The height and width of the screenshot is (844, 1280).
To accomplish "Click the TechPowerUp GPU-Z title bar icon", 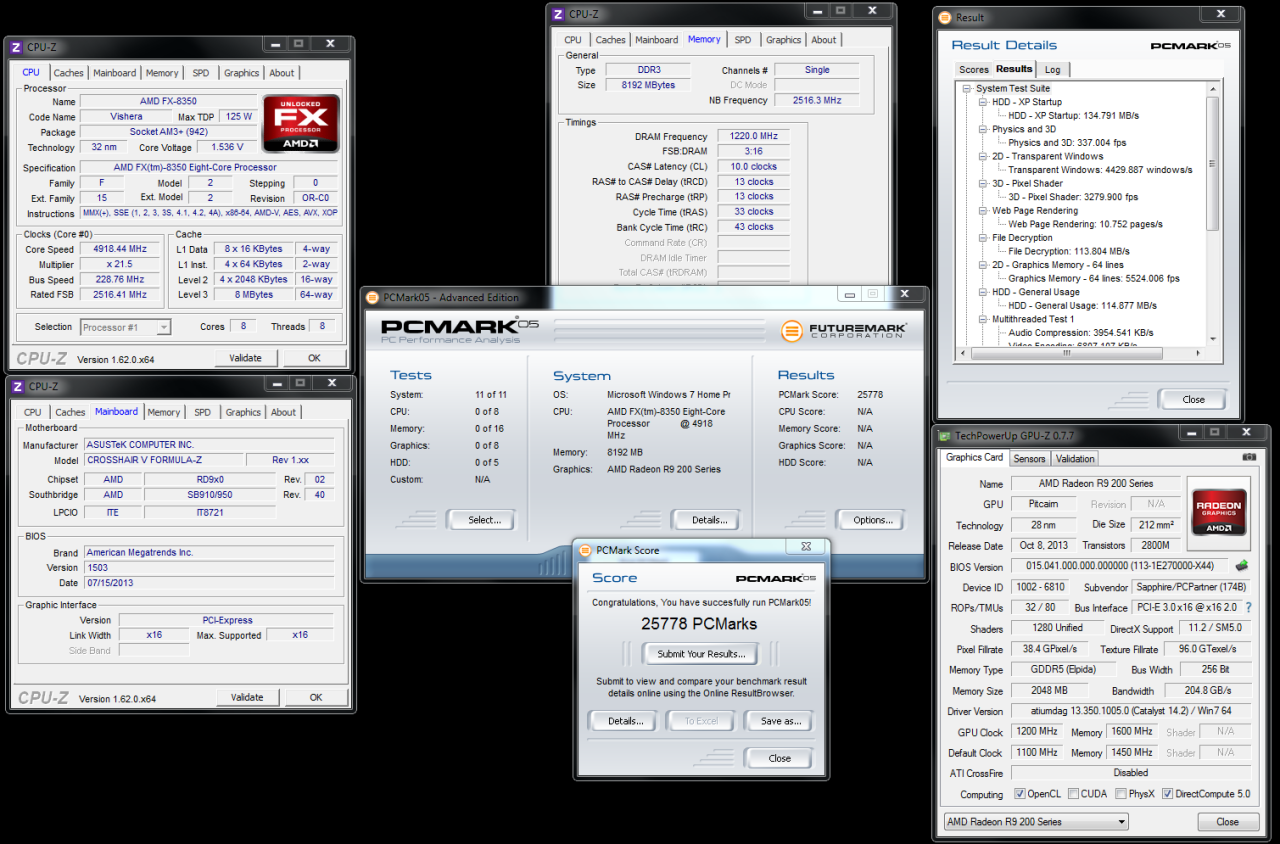I will 945,435.
